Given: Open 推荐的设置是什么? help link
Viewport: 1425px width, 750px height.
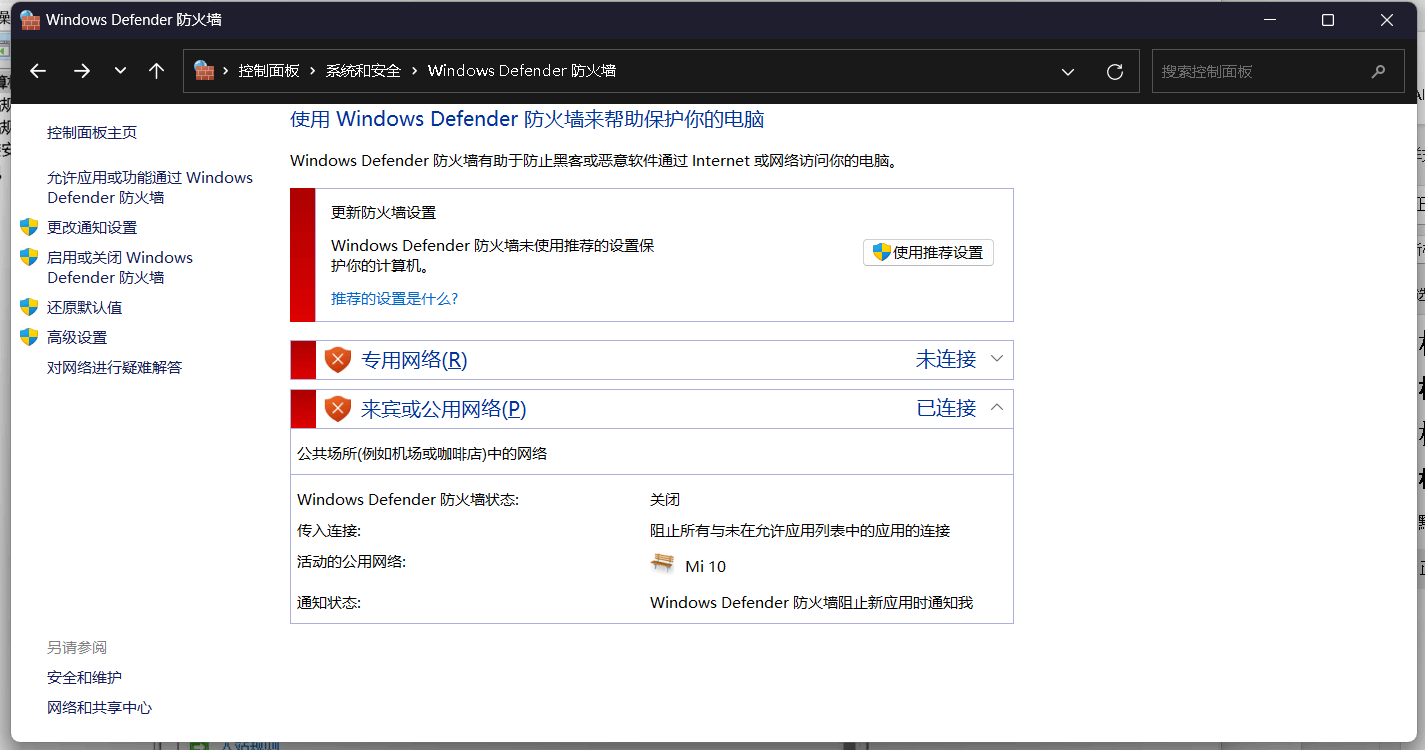Looking at the screenshot, I should [x=395, y=299].
